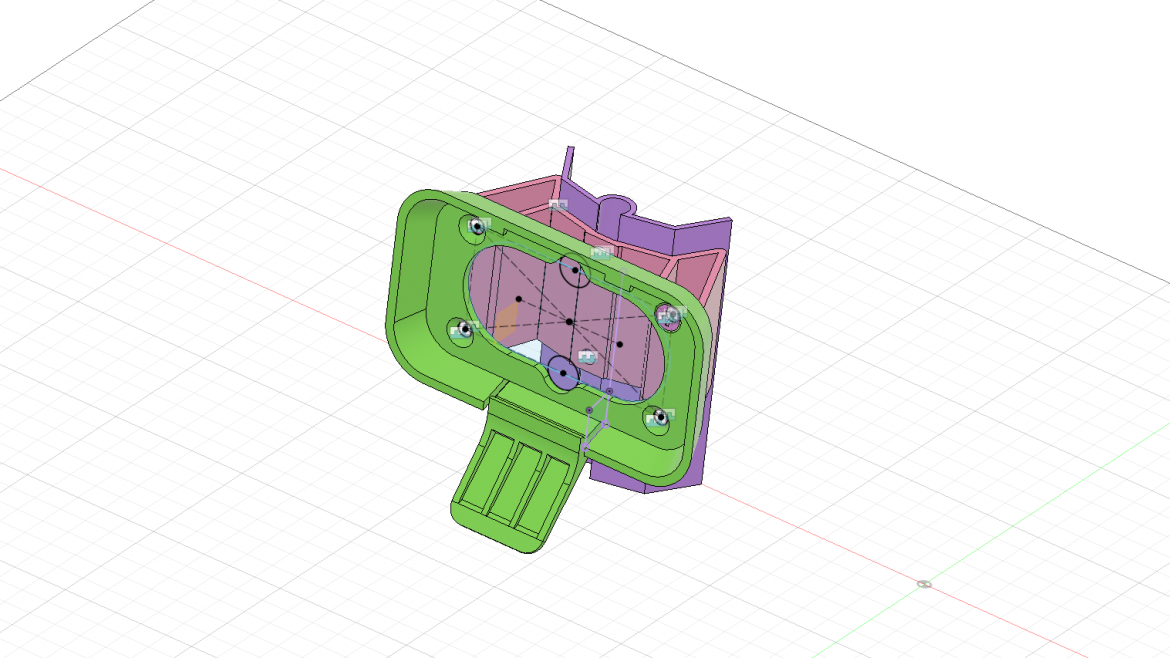The height and width of the screenshot is (658, 1170).
Task: Select the orange face inside the oval opening
Action: [x=507, y=320]
